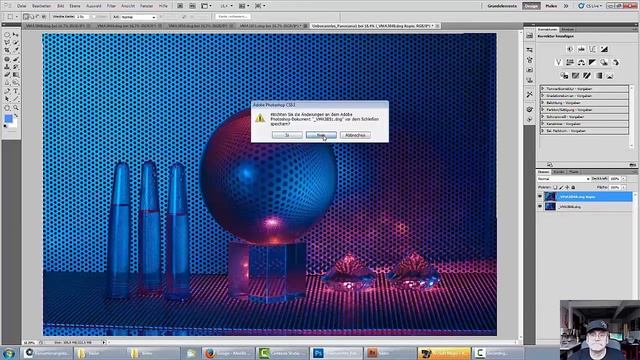Select the Lasso tool

point(7,43)
